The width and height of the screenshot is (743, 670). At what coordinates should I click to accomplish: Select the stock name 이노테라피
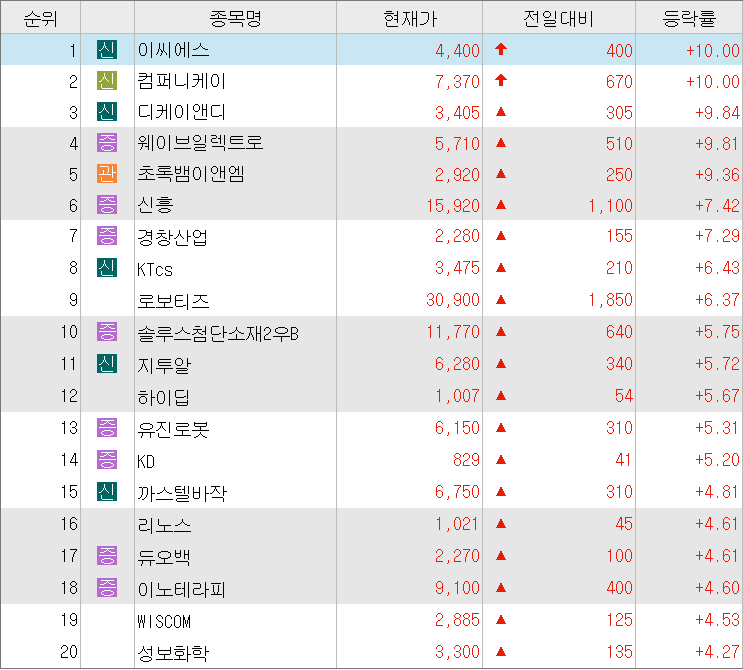pyautogui.click(x=181, y=589)
